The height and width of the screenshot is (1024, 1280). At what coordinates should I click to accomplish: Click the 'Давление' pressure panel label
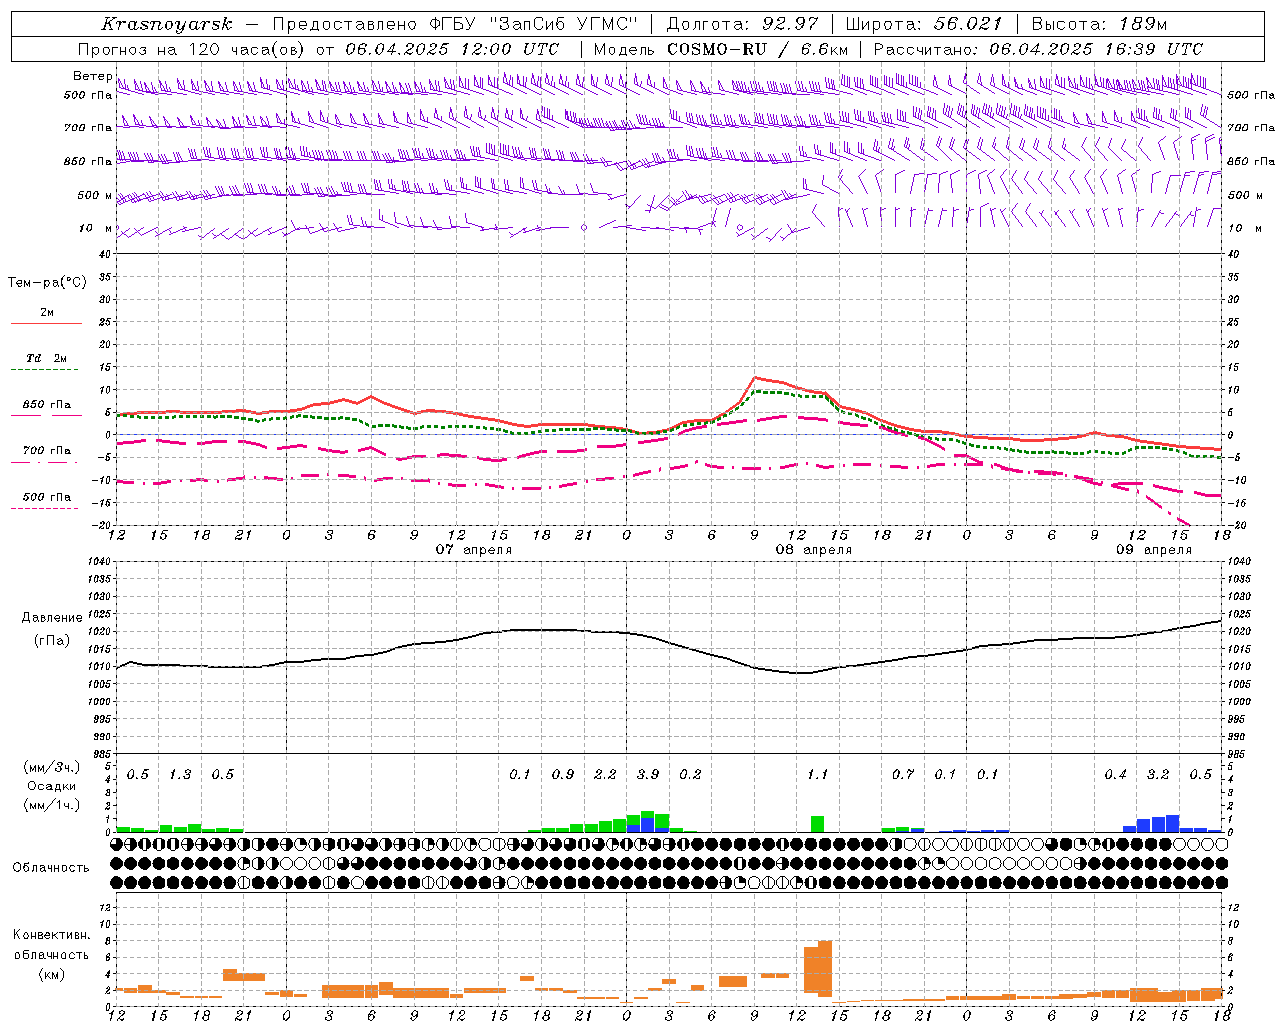52,618
